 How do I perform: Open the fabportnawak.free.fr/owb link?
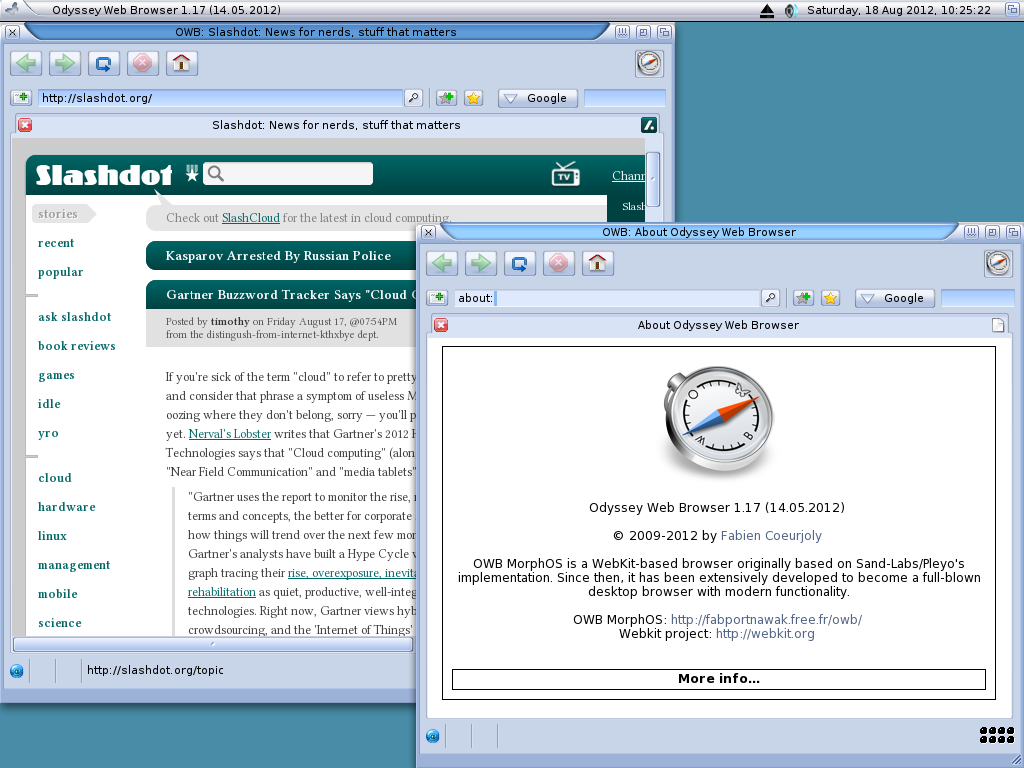pos(766,619)
